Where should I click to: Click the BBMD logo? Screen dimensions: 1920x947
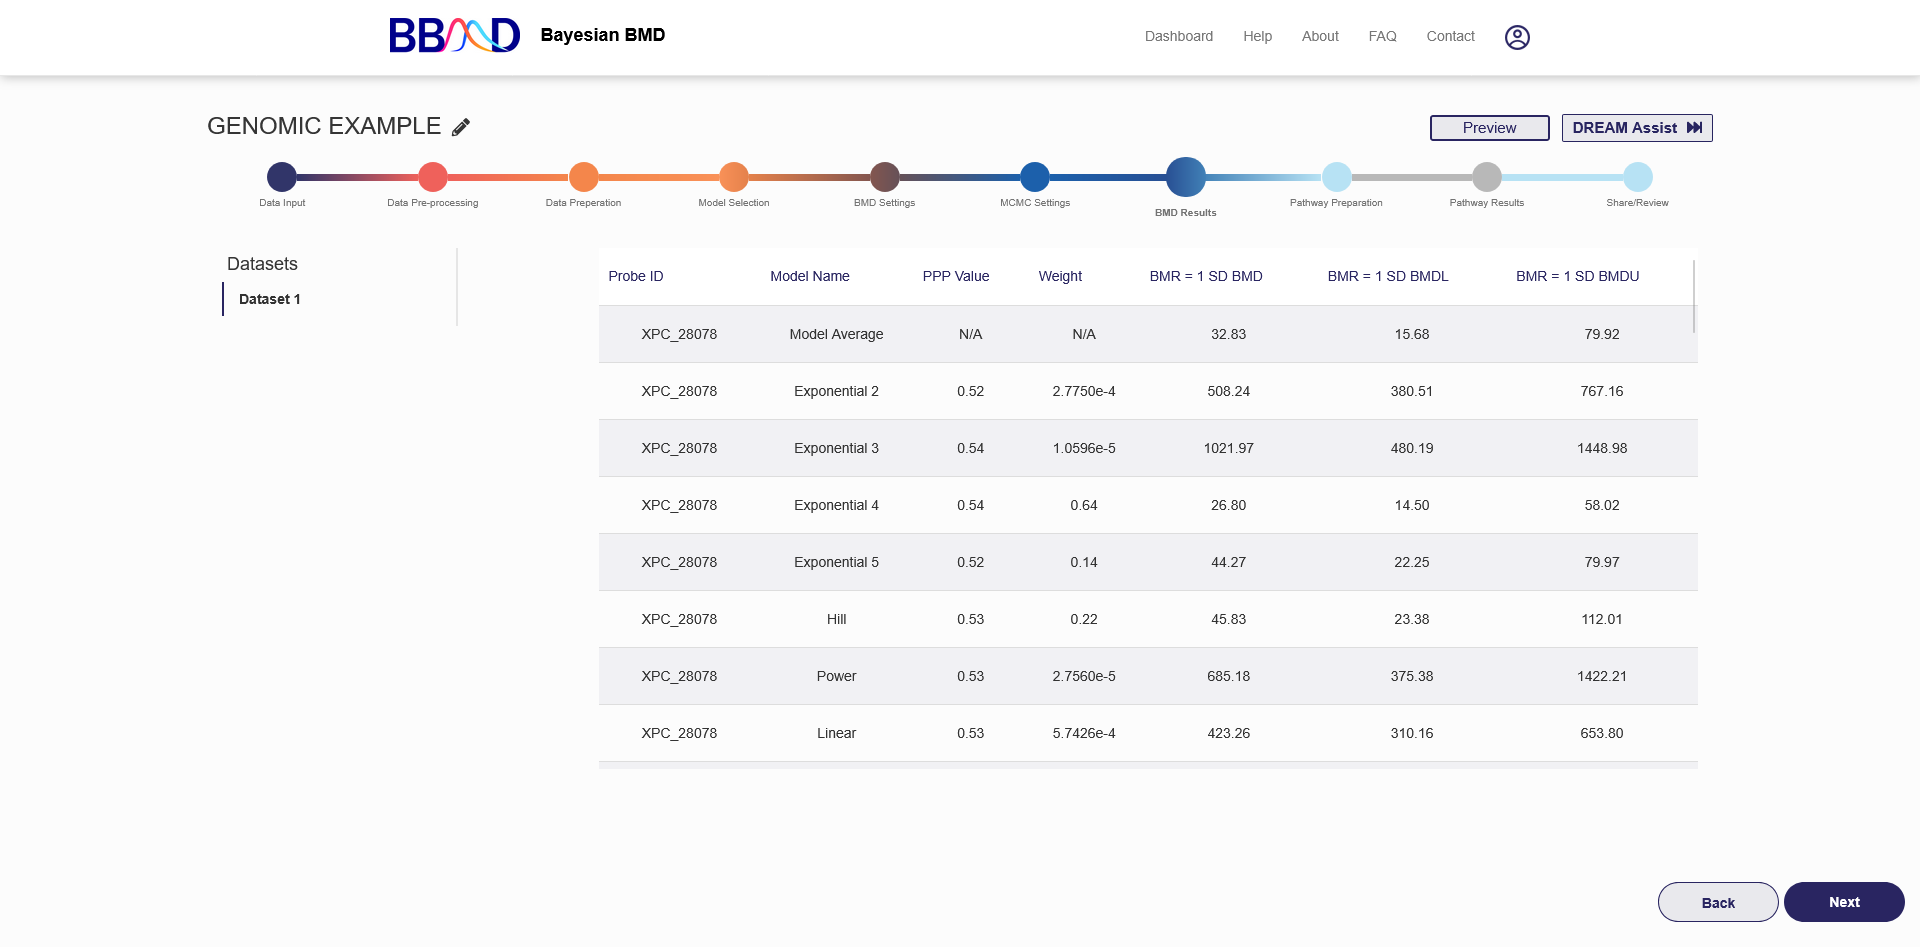[x=455, y=35]
